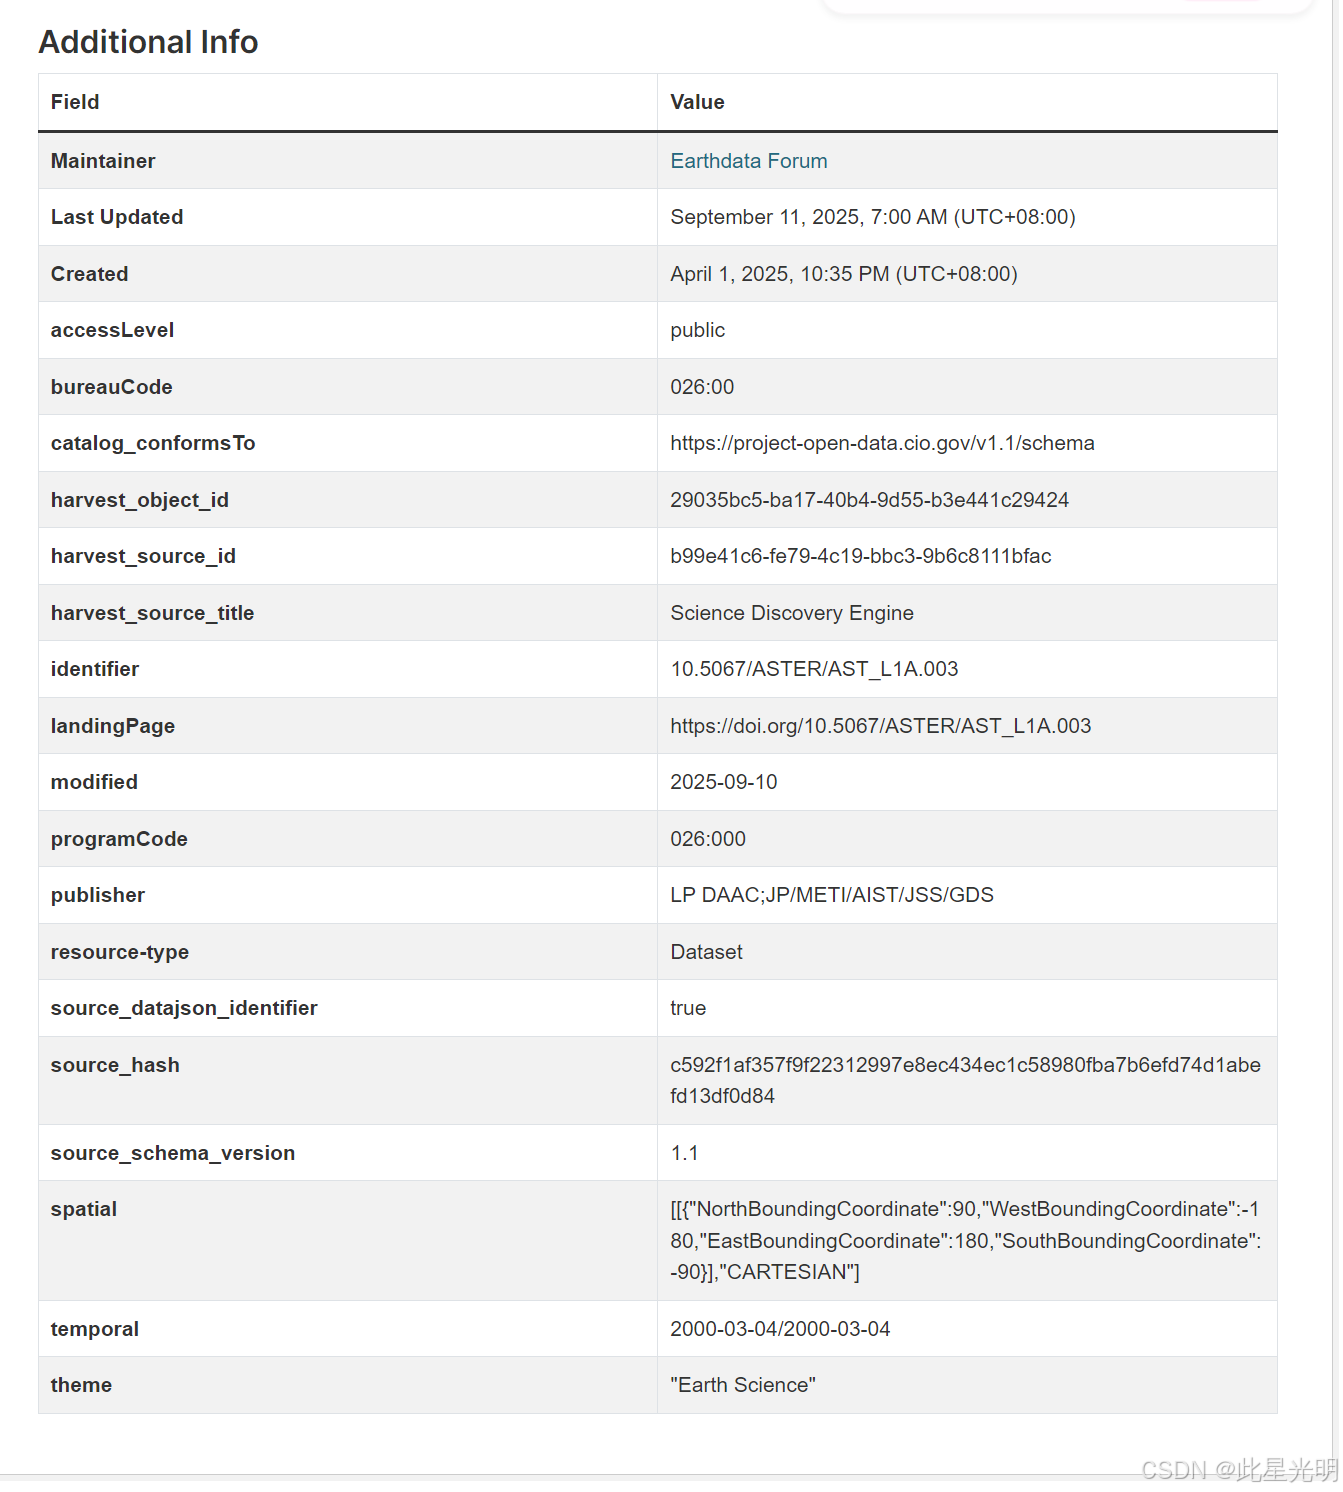
Task: Click the bureauCode field label
Action: coord(111,387)
